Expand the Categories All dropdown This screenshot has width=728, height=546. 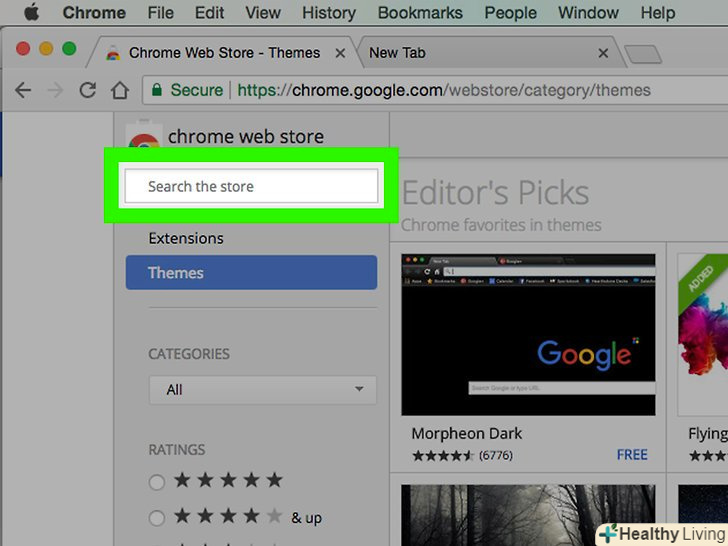263,390
